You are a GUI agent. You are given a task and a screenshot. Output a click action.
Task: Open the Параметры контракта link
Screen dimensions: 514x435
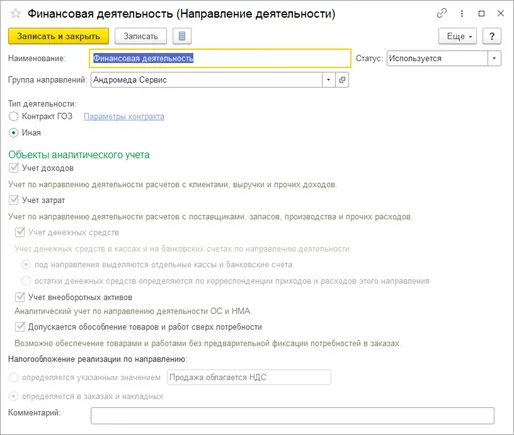[124, 116]
